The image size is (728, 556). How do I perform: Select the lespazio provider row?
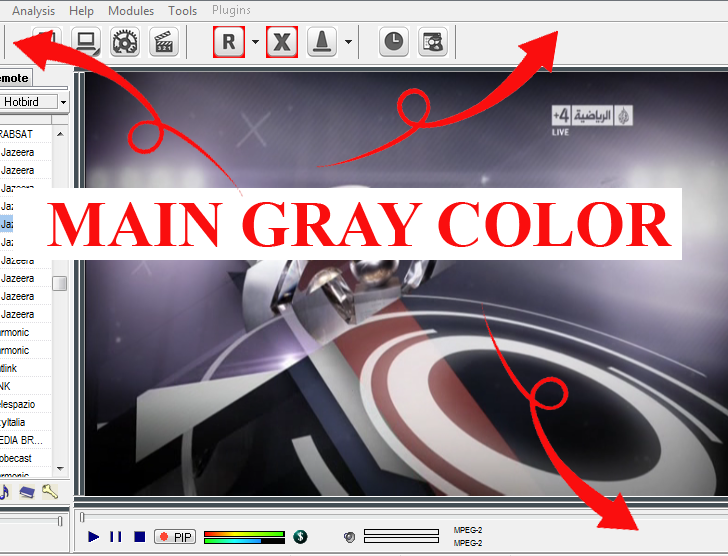click(26, 404)
